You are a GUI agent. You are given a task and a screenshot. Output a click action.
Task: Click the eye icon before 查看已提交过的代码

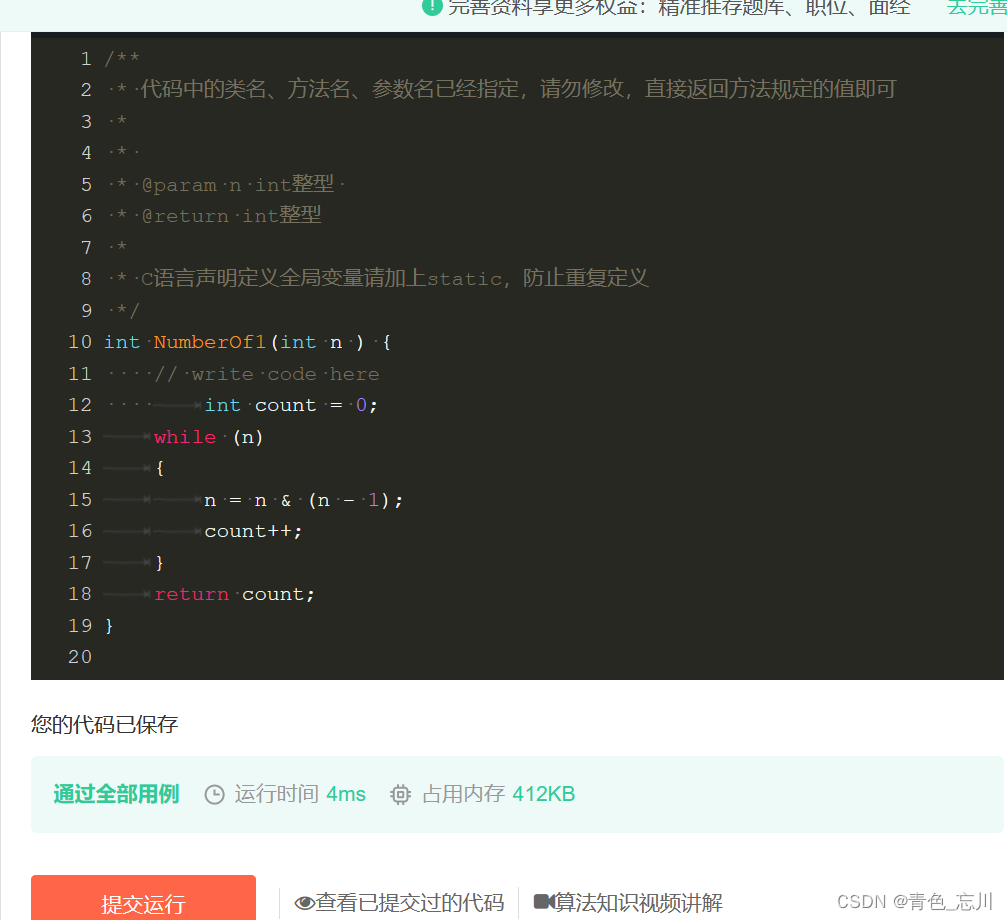[x=304, y=903]
